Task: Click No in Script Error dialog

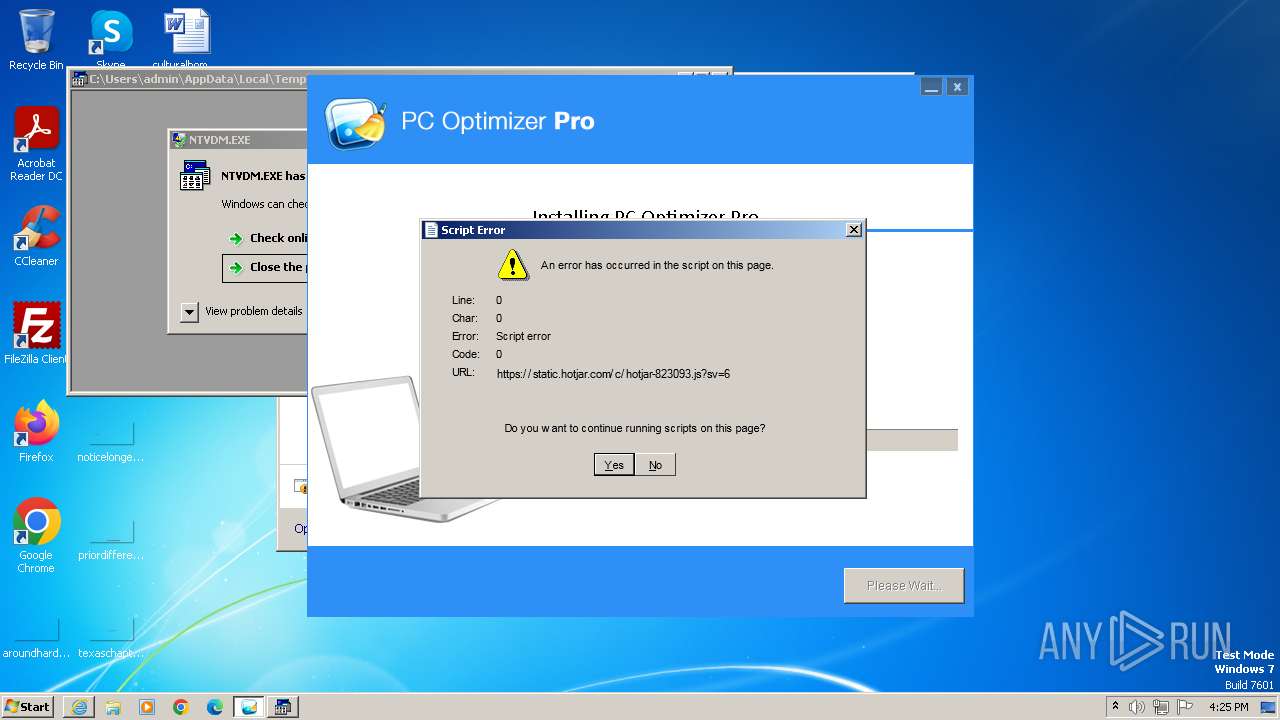Action: [x=655, y=465]
